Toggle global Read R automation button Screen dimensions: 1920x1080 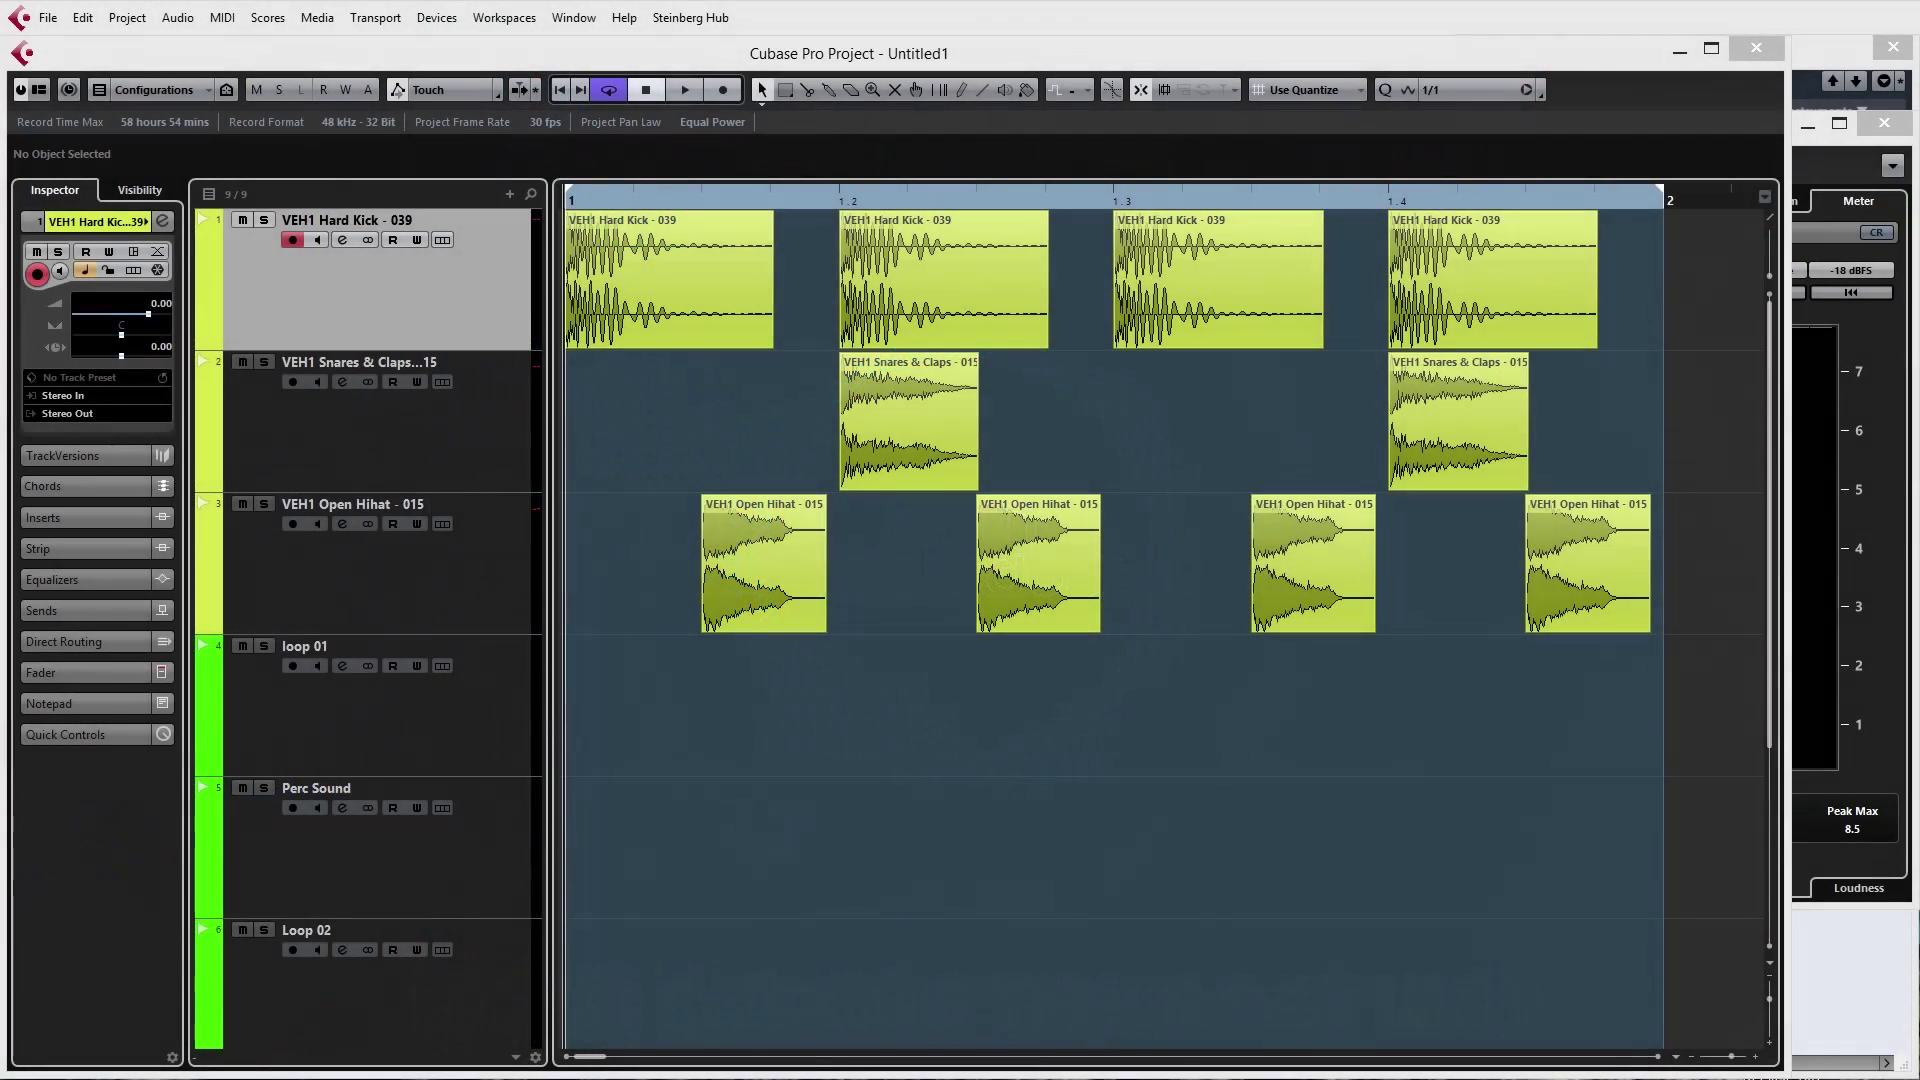pyautogui.click(x=323, y=90)
